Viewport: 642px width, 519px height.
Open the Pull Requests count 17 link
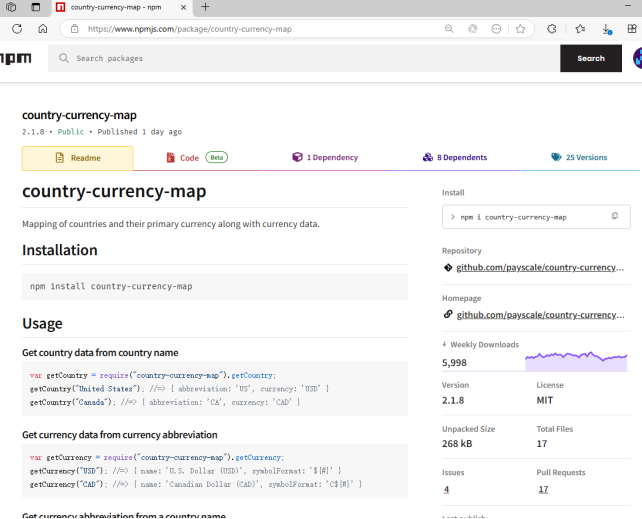pyautogui.click(x=543, y=490)
